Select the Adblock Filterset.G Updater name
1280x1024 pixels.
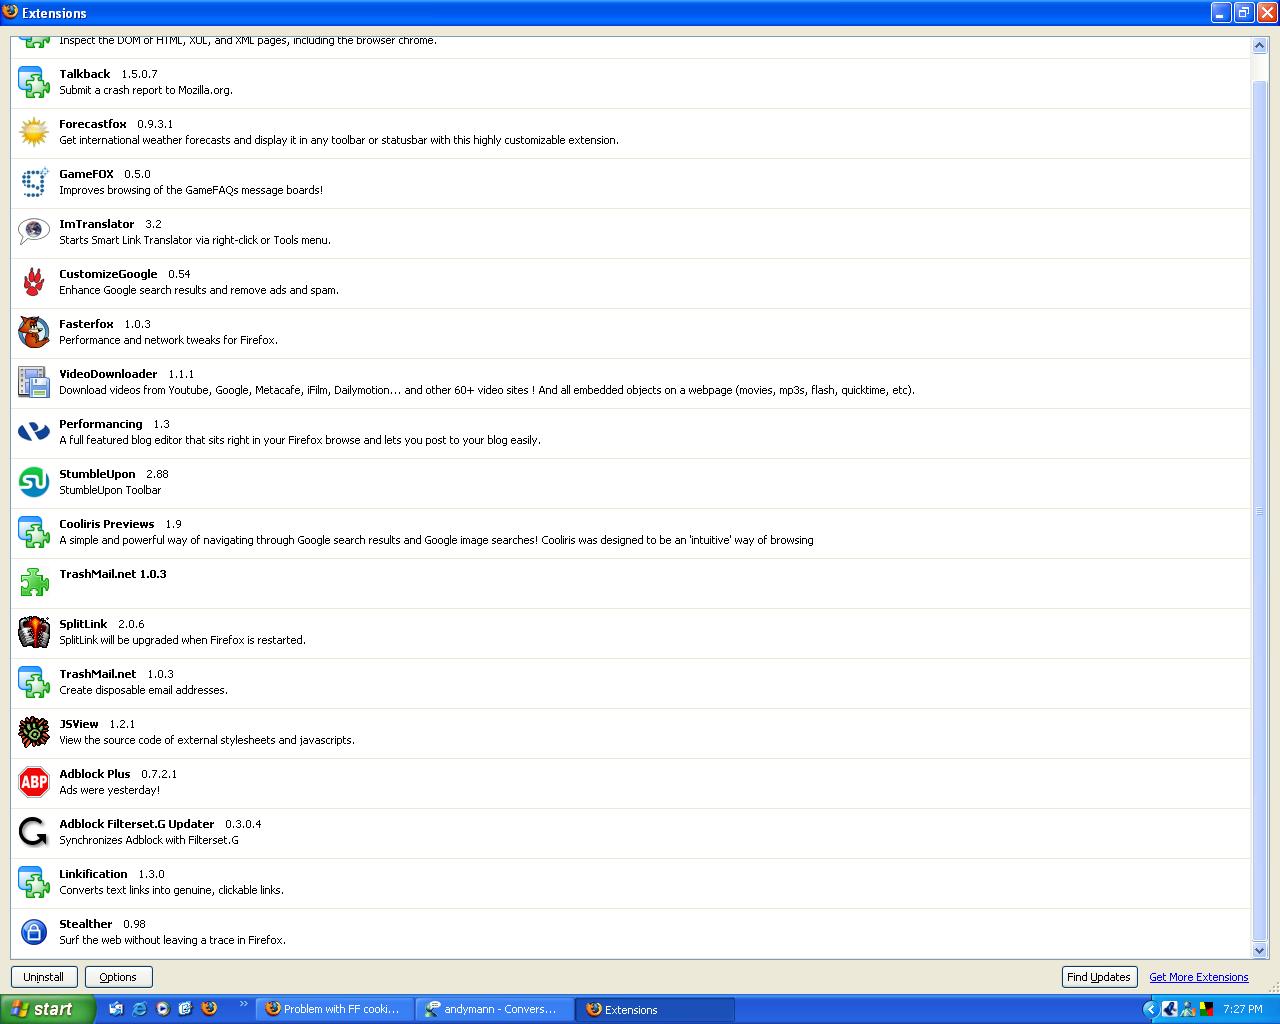point(137,824)
